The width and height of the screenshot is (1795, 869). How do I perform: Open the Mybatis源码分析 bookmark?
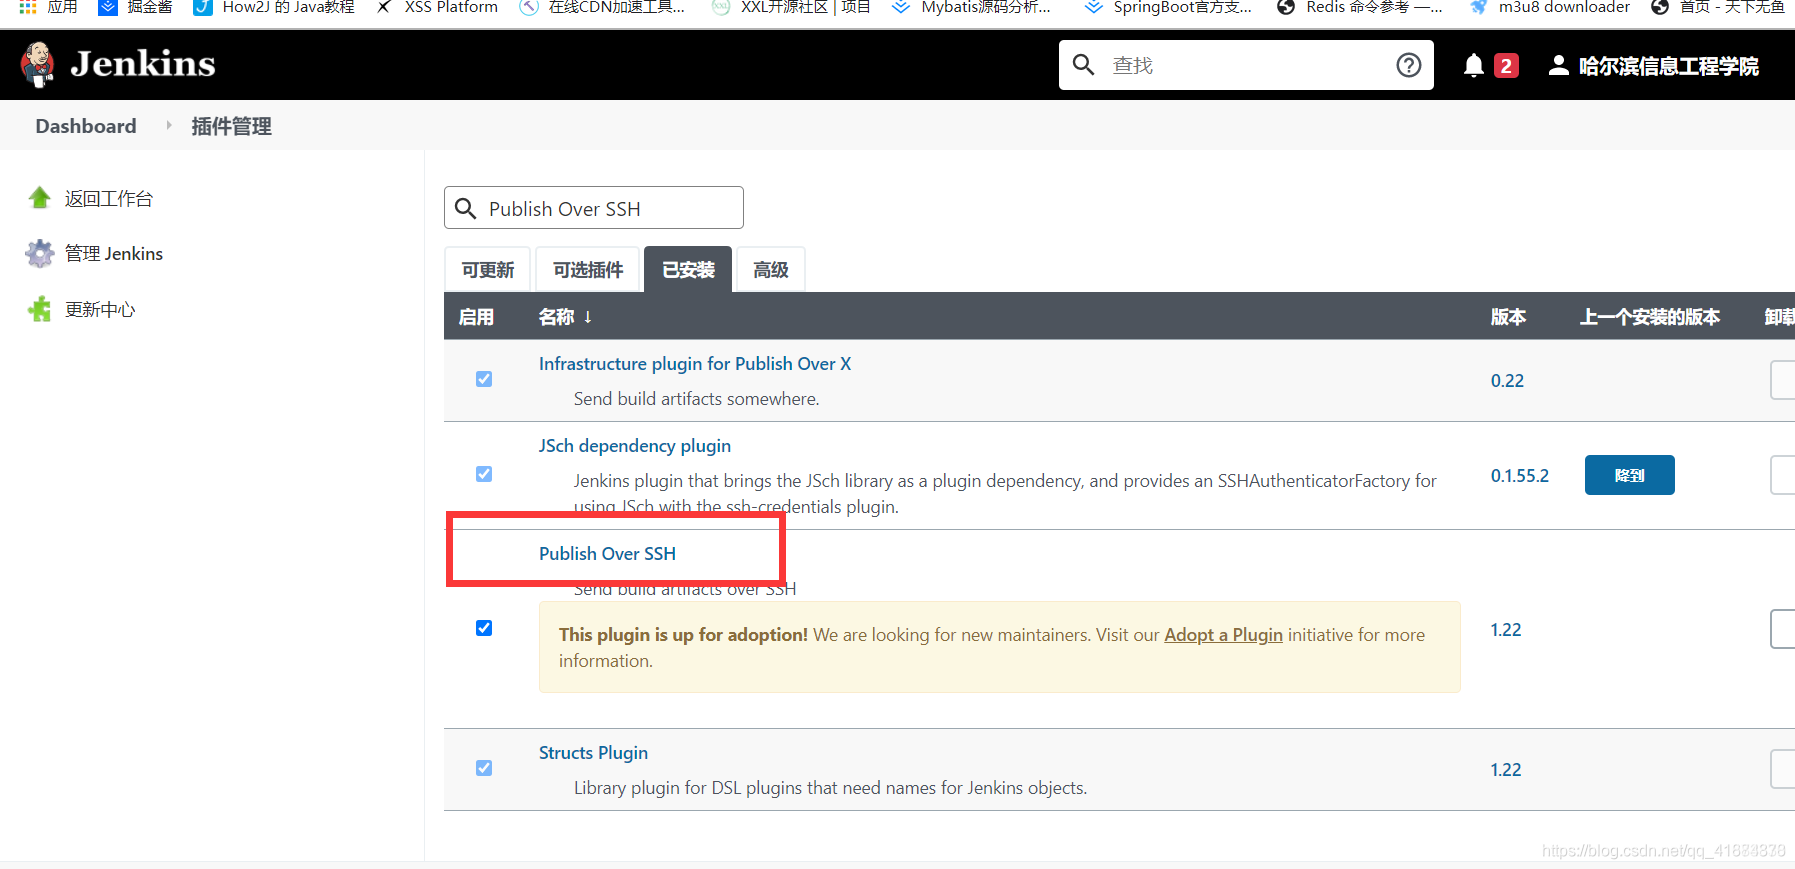click(x=972, y=7)
